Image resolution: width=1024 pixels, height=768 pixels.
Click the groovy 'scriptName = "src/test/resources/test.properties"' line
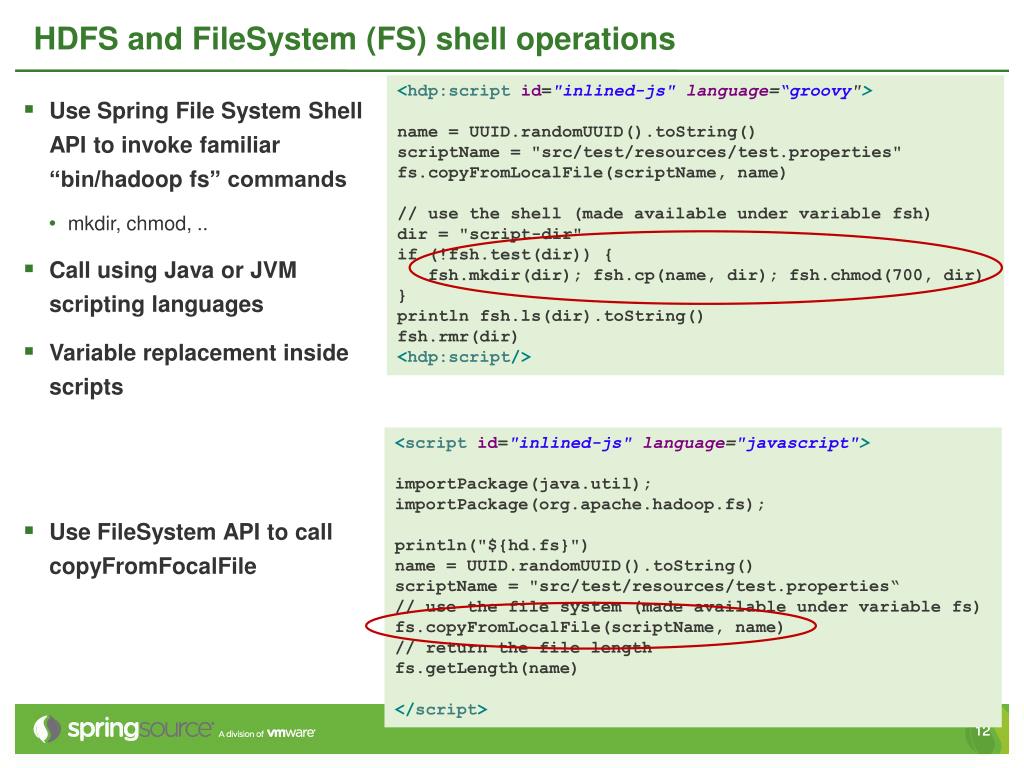point(649,152)
